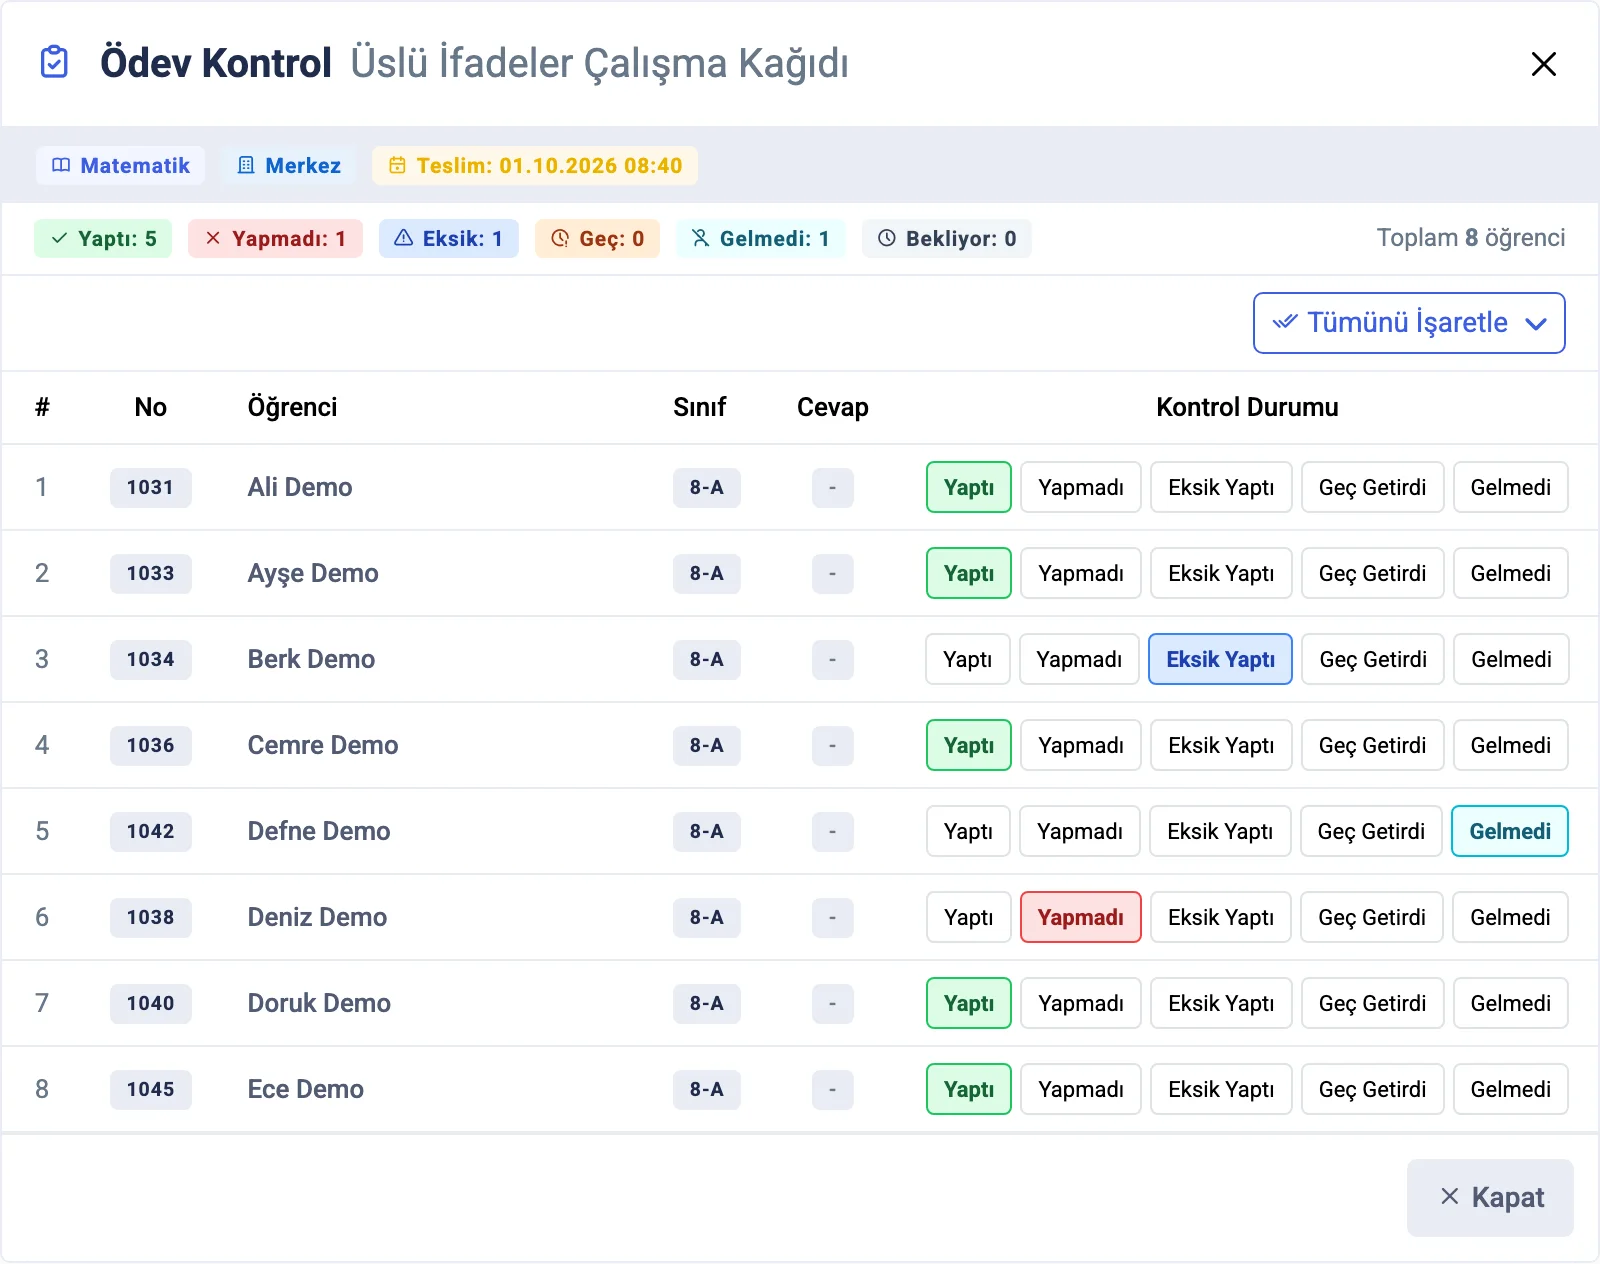Click the checkmark icon in Yaptı: 5 badge
Screen dimensions: 1600x1264
pos(59,238)
